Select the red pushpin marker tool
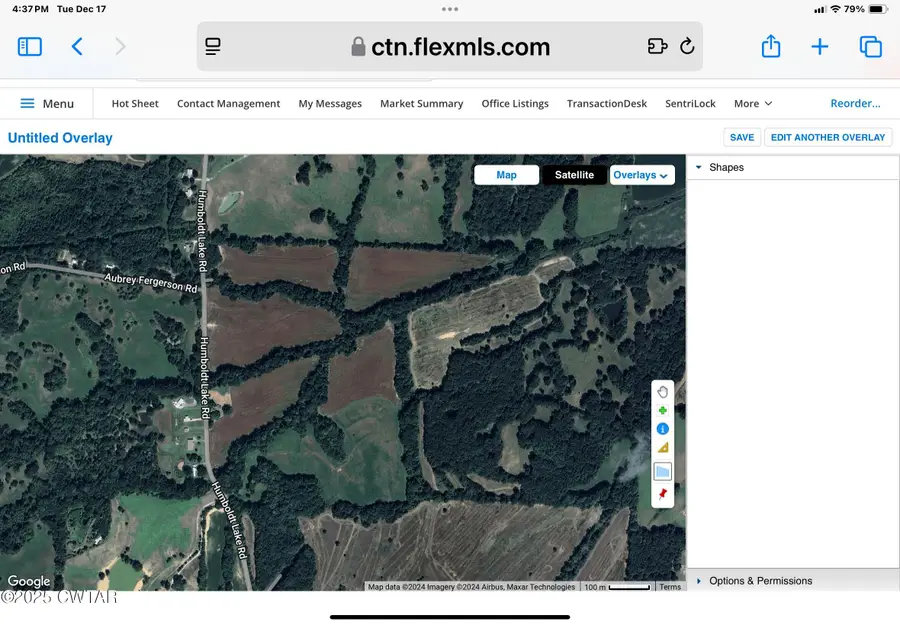900x625 pixels. pos(662,493)
